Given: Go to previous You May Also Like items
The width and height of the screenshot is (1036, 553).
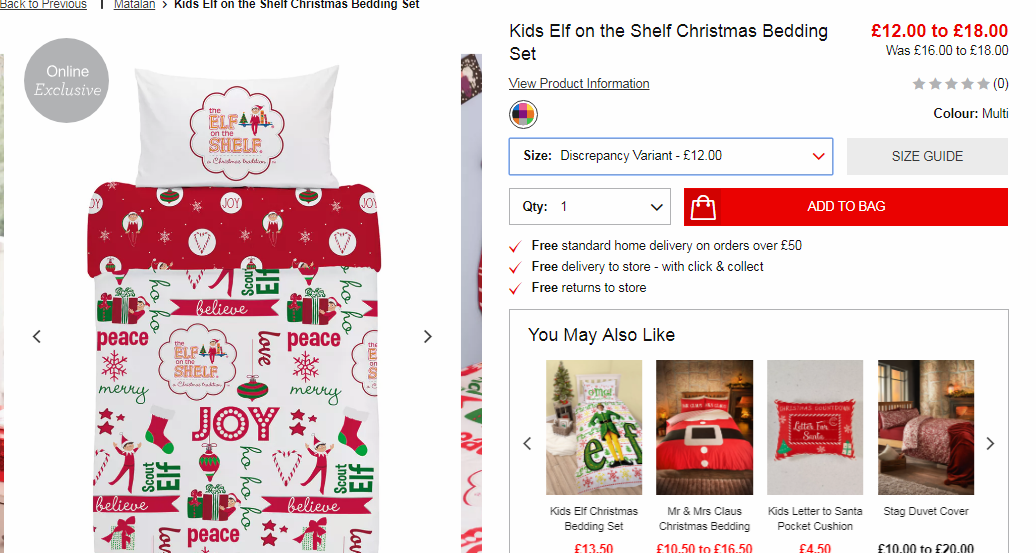Looking at the screenshot, I should coord(527,443).
